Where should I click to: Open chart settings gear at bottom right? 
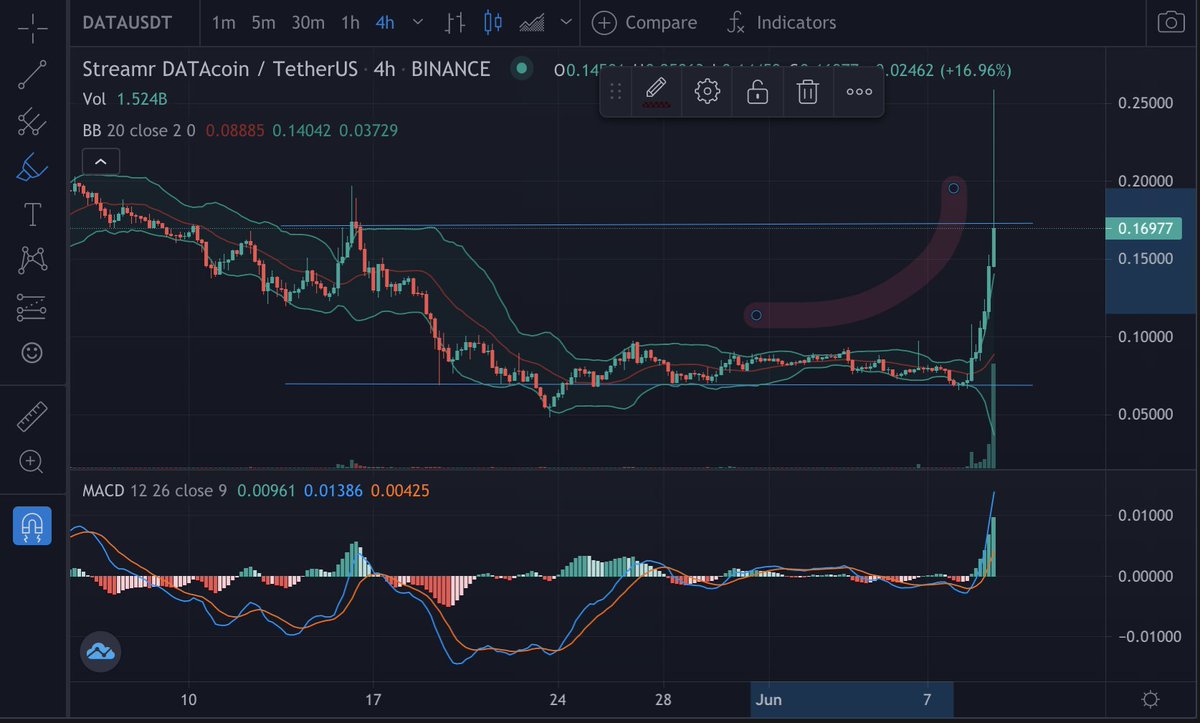1151,699
